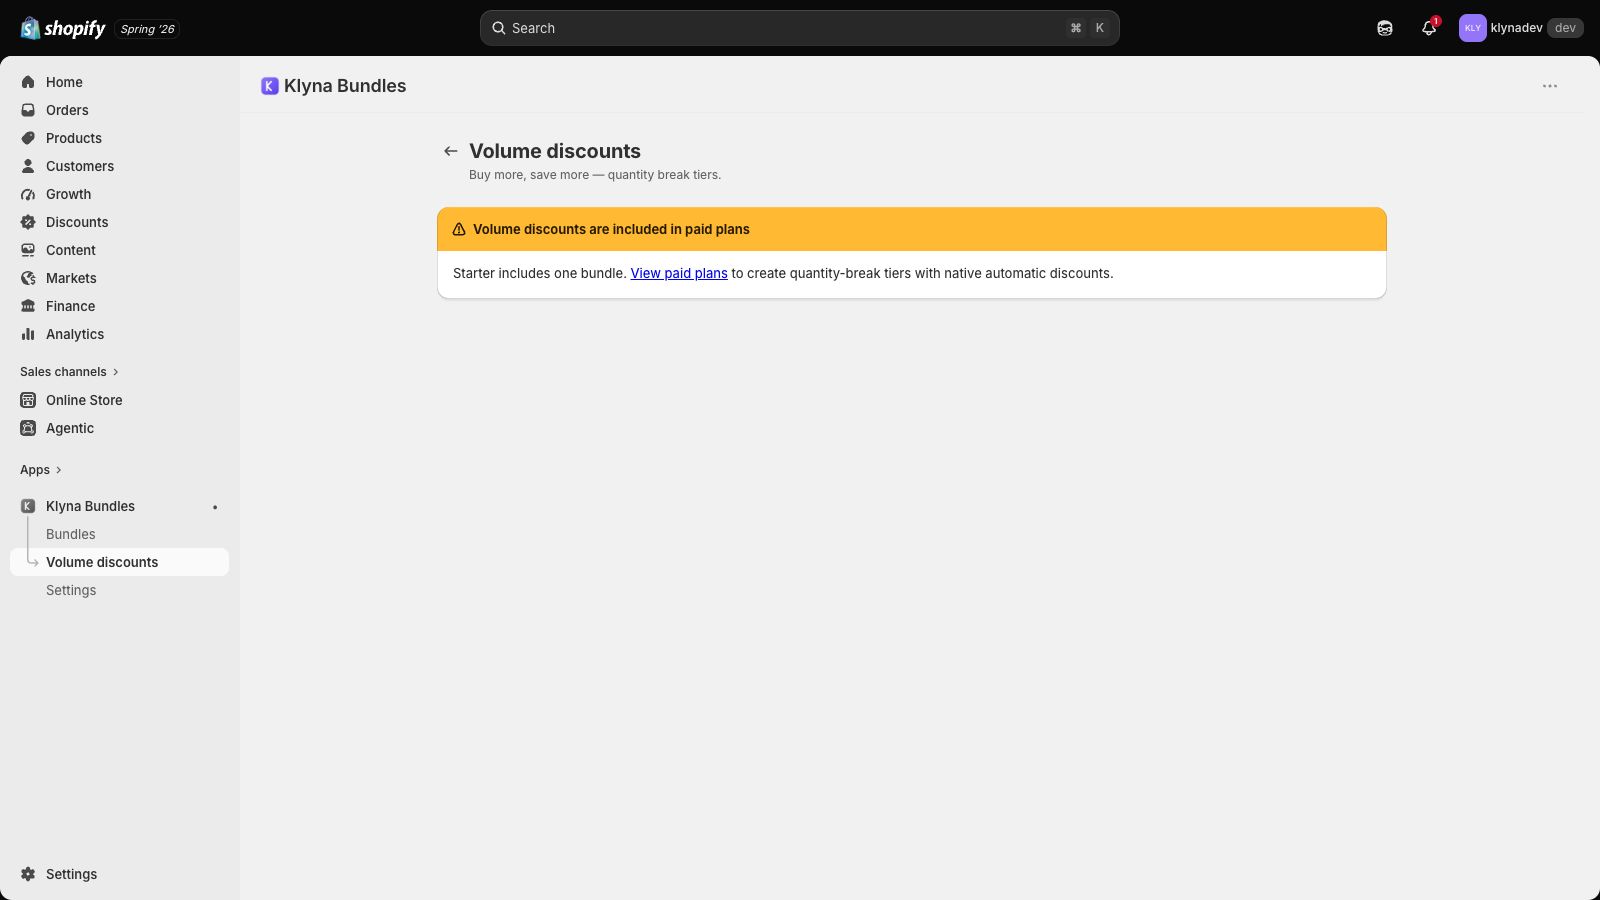Click the Growth icon

[x=28, y=194]
